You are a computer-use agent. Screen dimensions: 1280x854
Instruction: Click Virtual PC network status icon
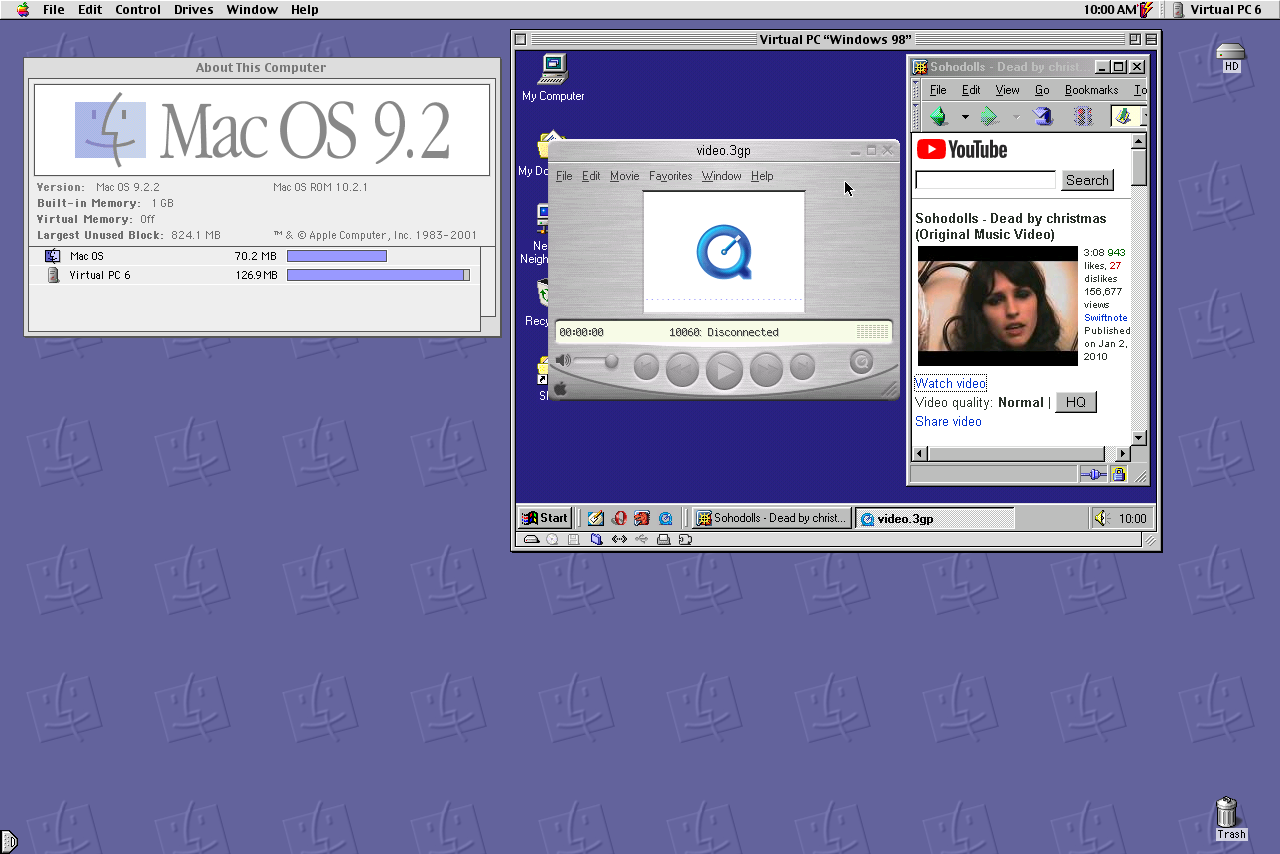(619, 539)
